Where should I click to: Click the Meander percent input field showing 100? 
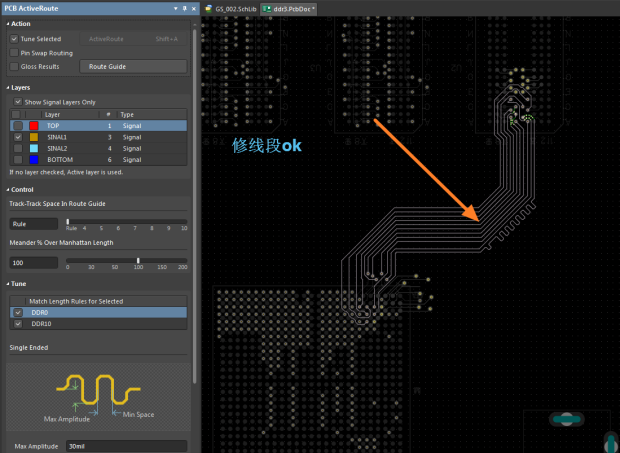[34, 262]
